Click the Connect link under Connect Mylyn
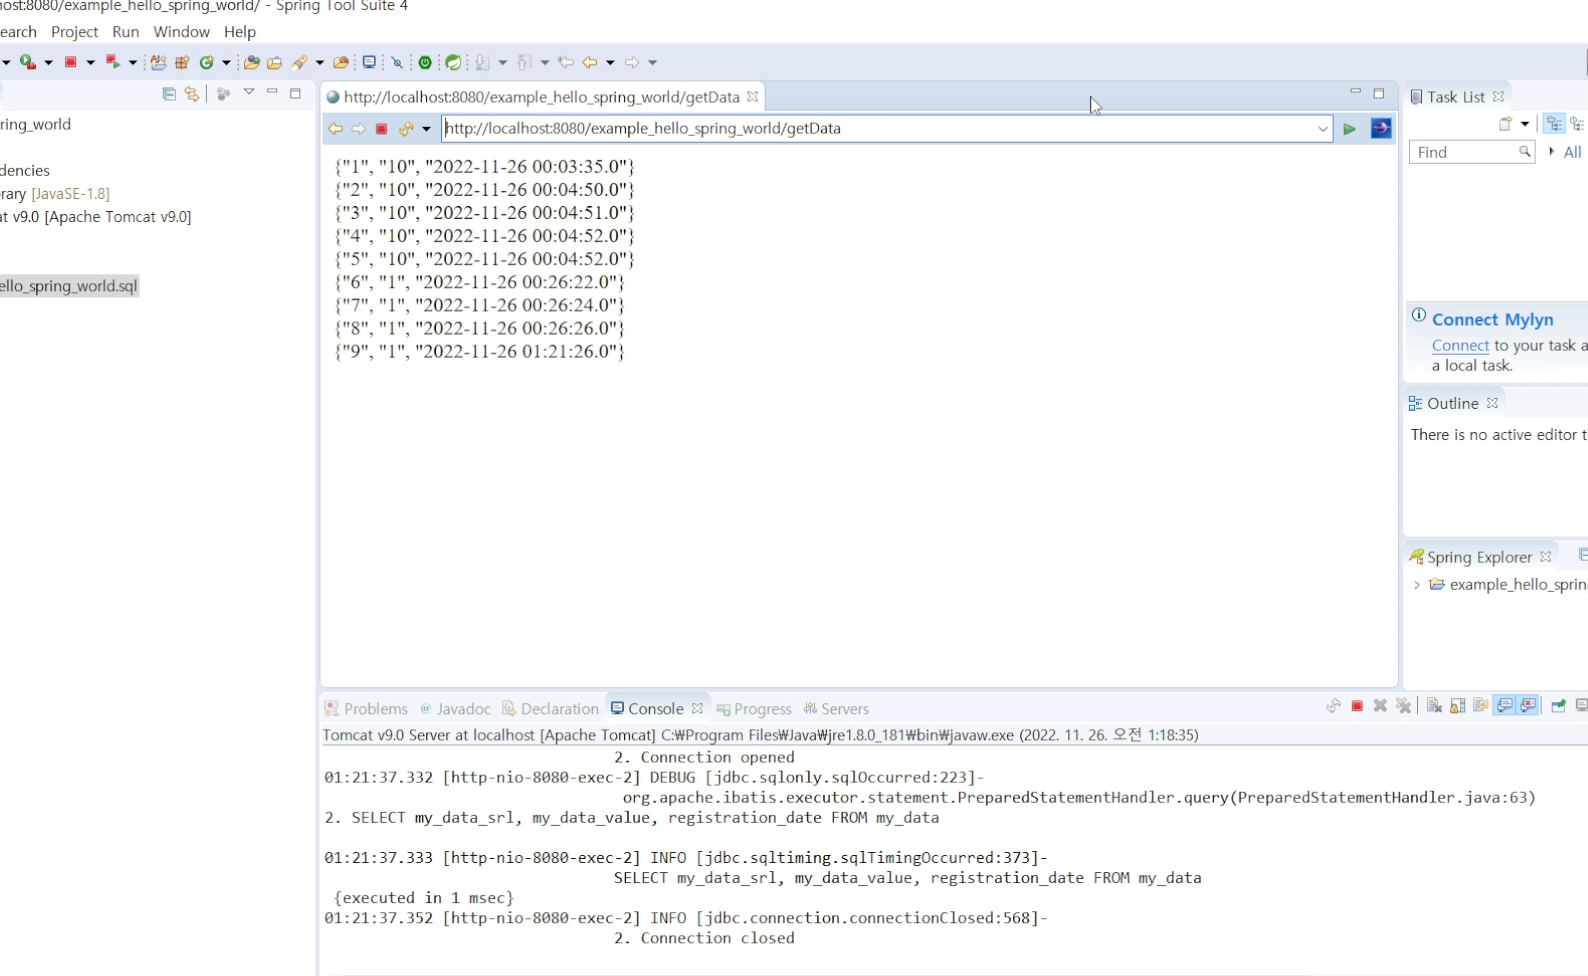This screenshot has height=976, width=1588. (x=1461, y=346)
